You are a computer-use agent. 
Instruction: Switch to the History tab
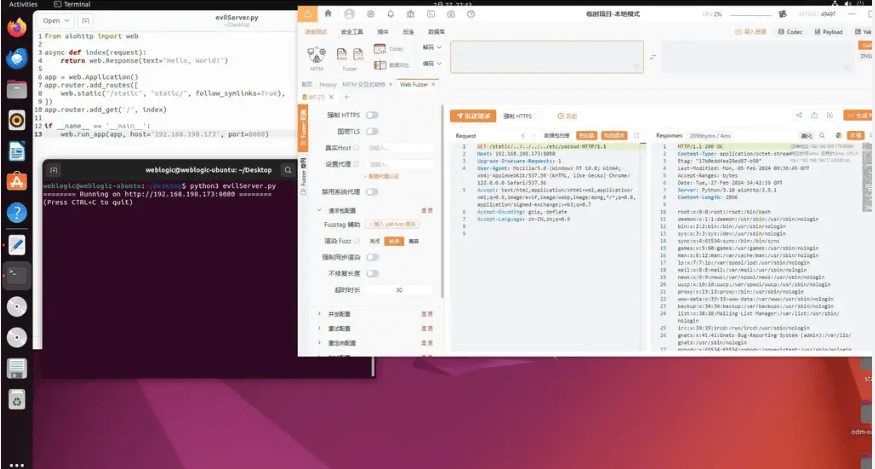click(x=328, y=85)
